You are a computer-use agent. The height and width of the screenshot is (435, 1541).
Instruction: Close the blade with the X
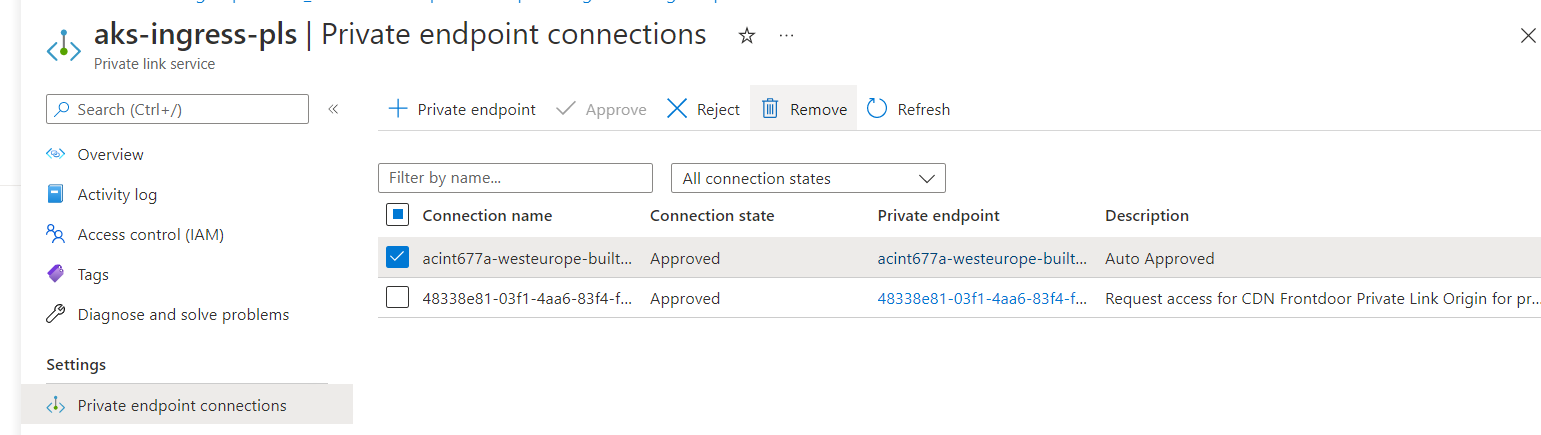point(1528,36)
